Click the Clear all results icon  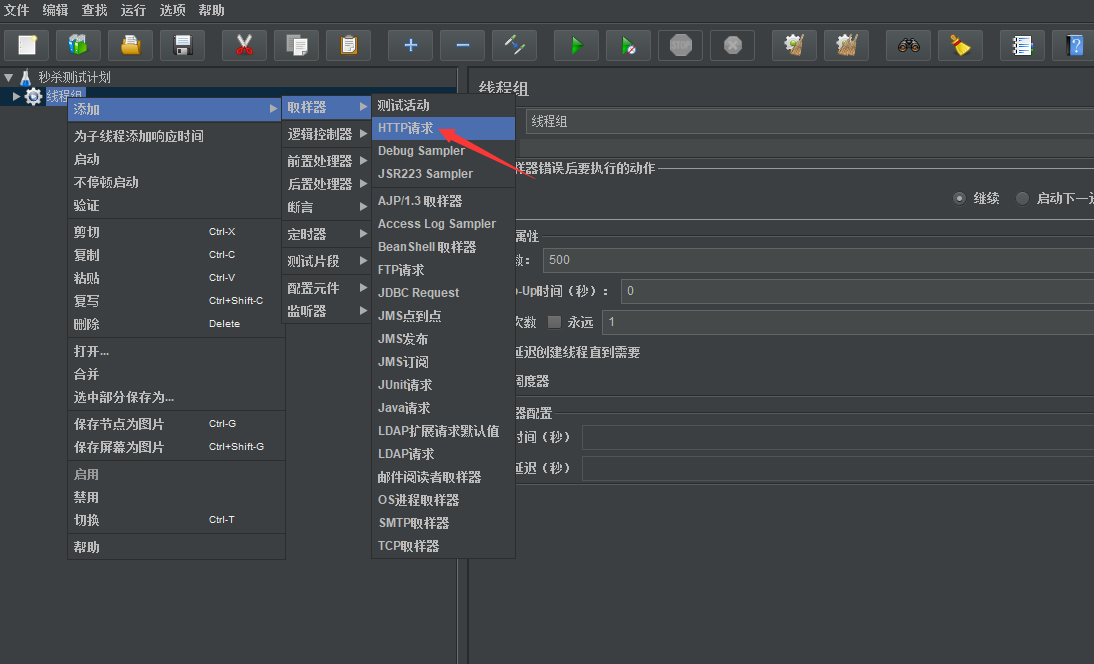click(x=846, y=45)
